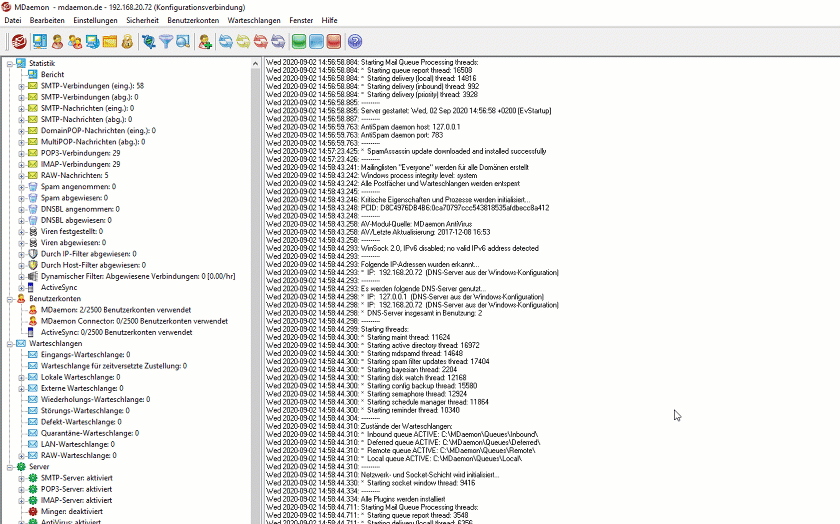Click the orange mail folder toolbar icon
The height and width of the screenshot is (524, 840).
[109, 41]
